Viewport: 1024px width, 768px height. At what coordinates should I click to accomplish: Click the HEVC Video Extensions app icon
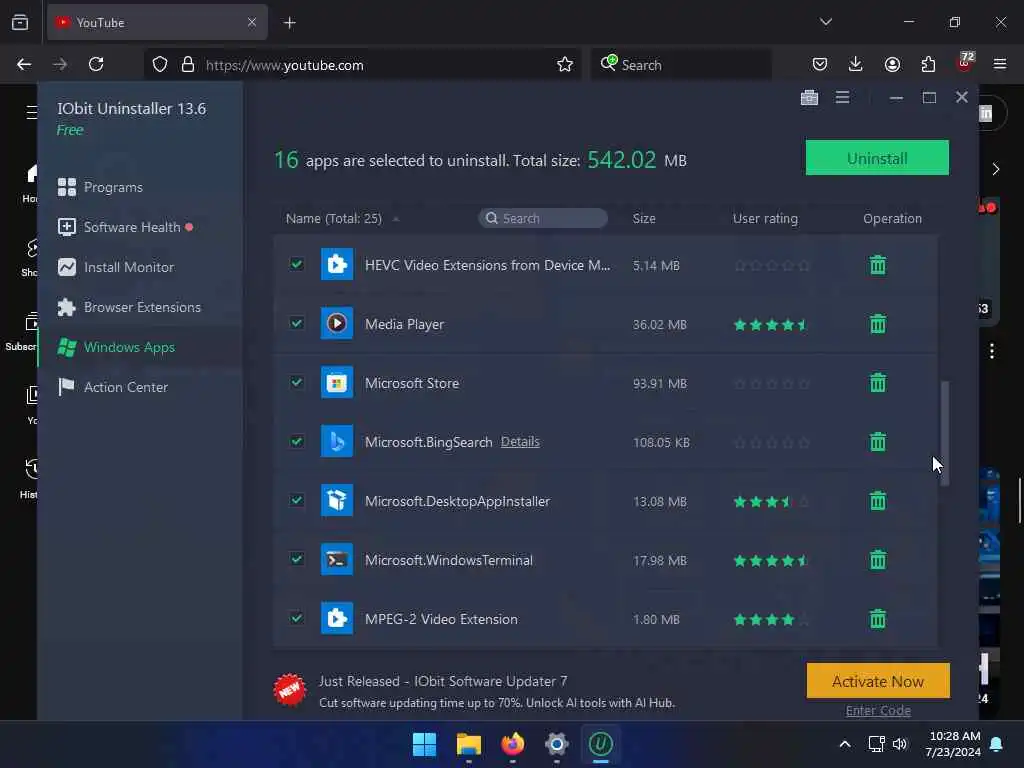(x=337, y=264)
